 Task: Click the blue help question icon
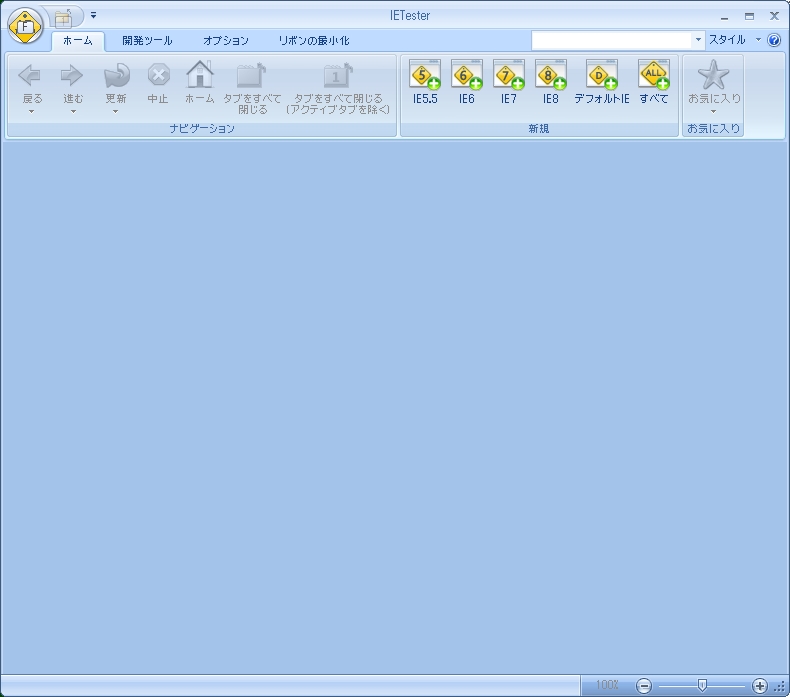774,40
